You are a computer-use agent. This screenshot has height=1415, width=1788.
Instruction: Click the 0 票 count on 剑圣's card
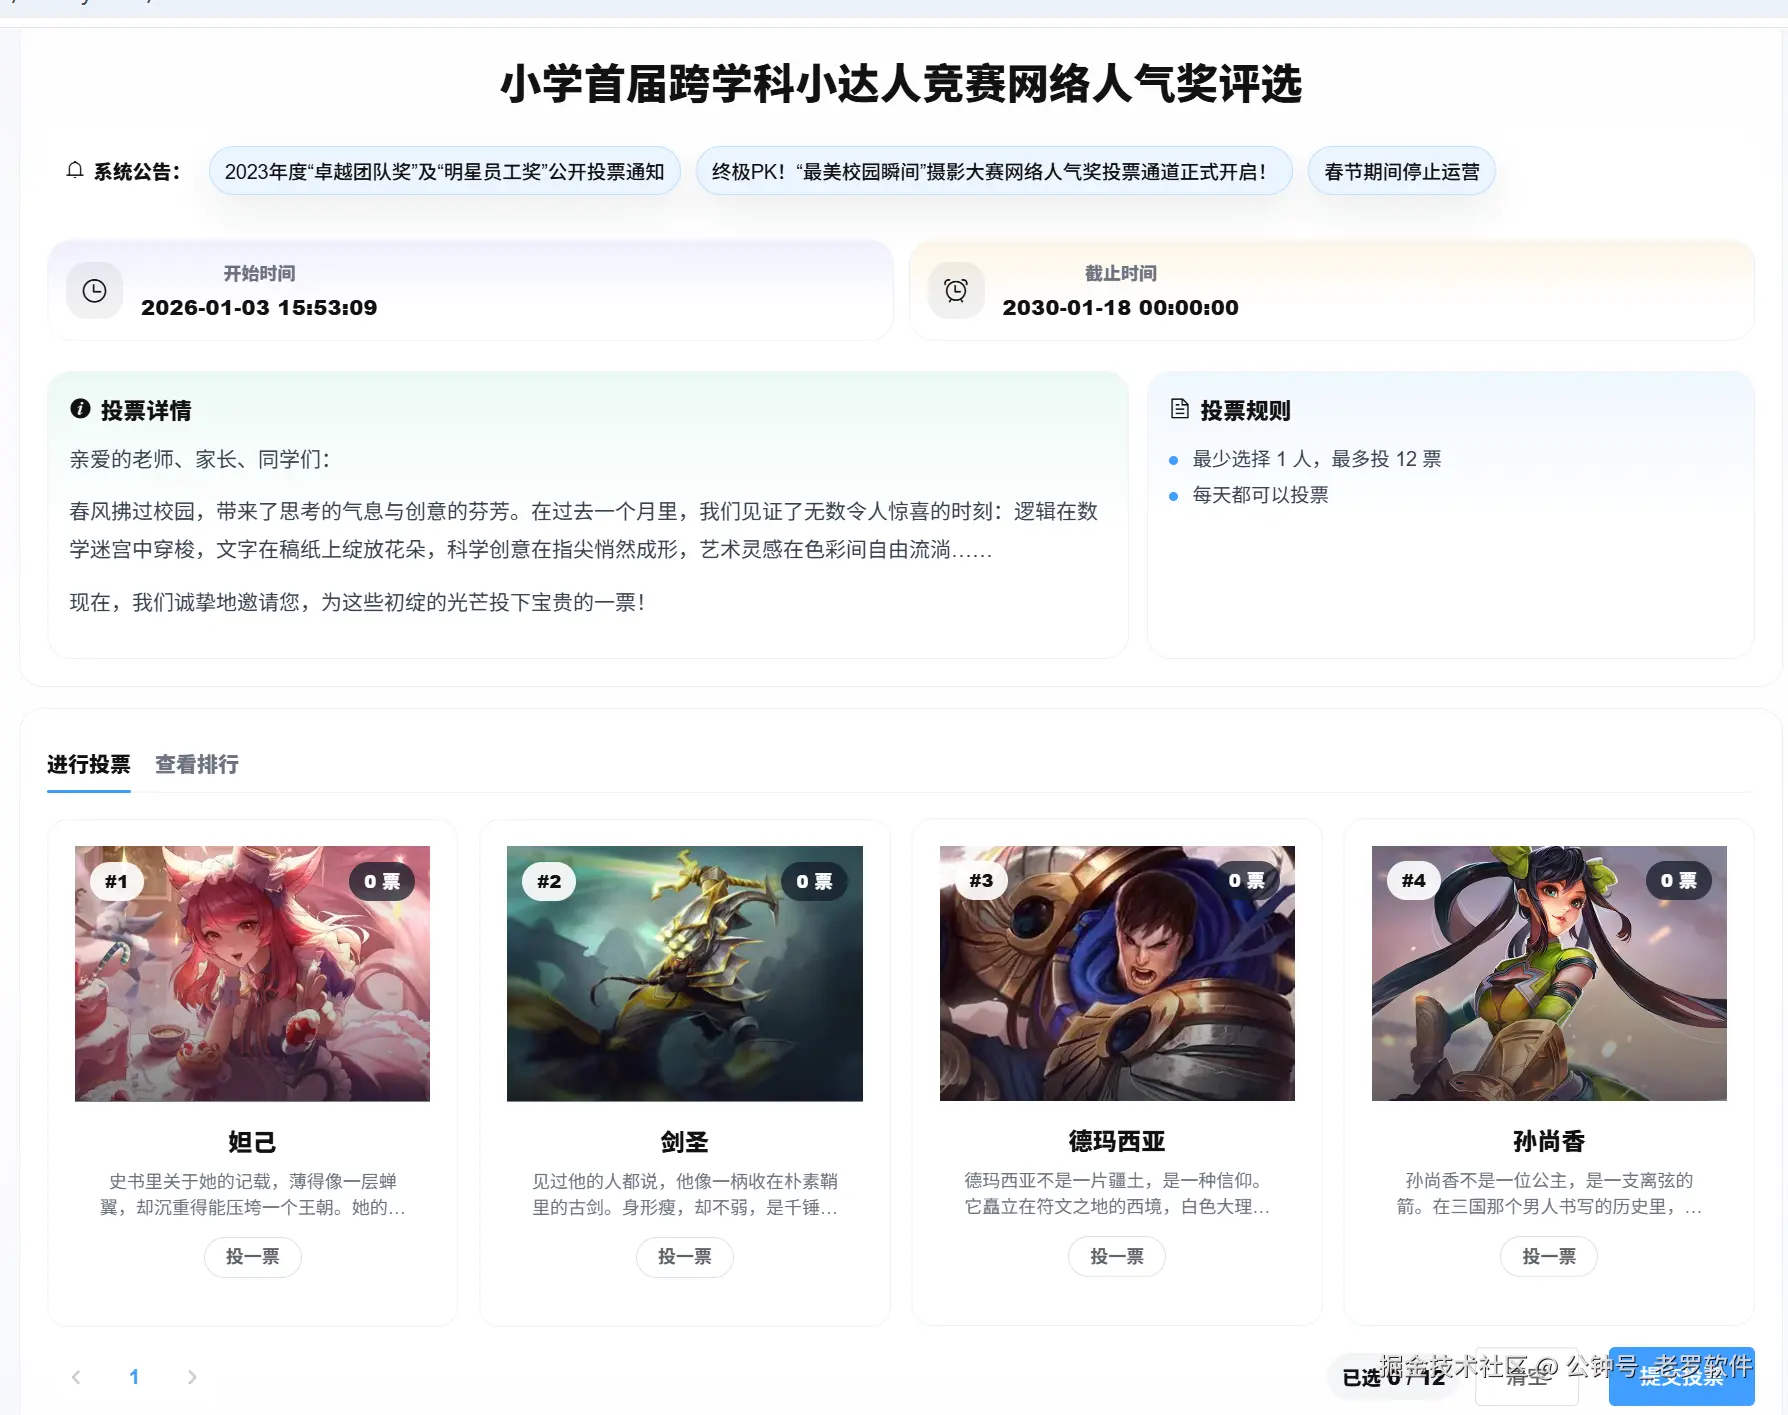click(x=814, y=881)
